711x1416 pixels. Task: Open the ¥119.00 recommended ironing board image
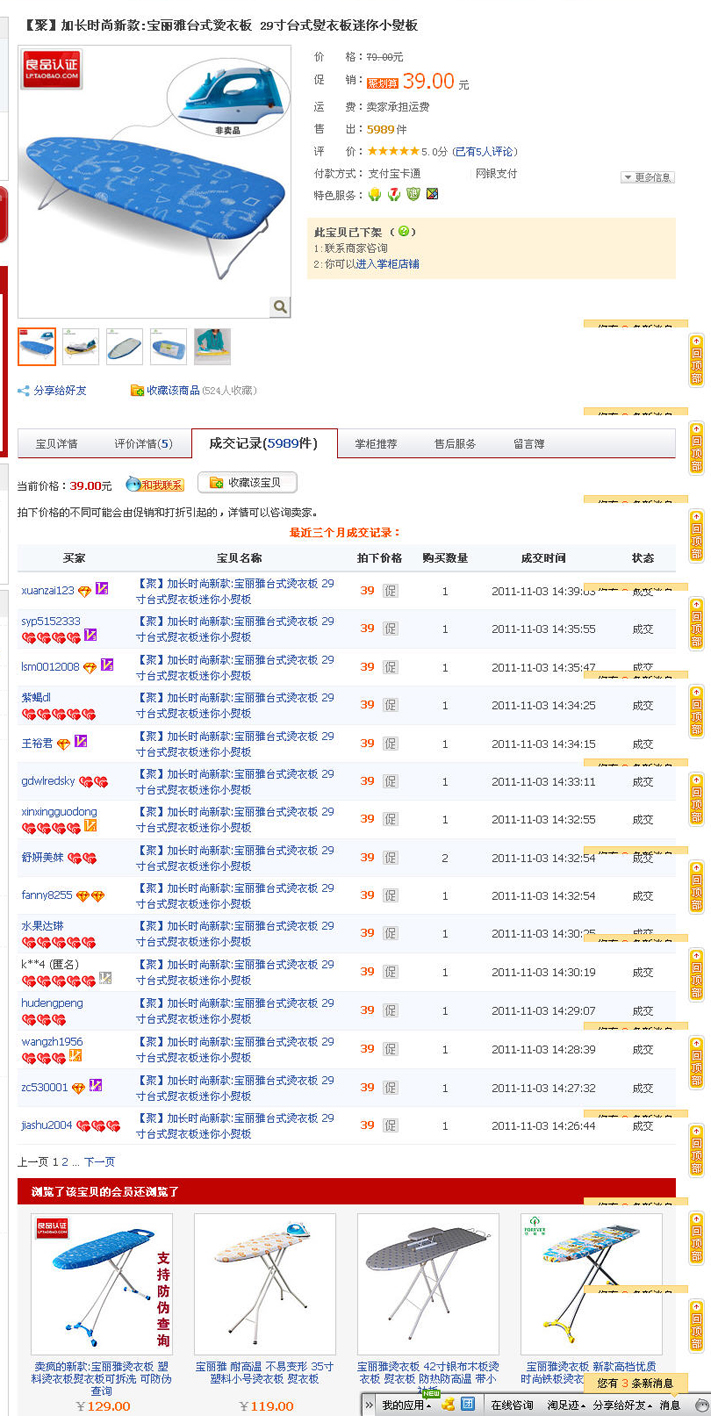tap(265, 1284)
